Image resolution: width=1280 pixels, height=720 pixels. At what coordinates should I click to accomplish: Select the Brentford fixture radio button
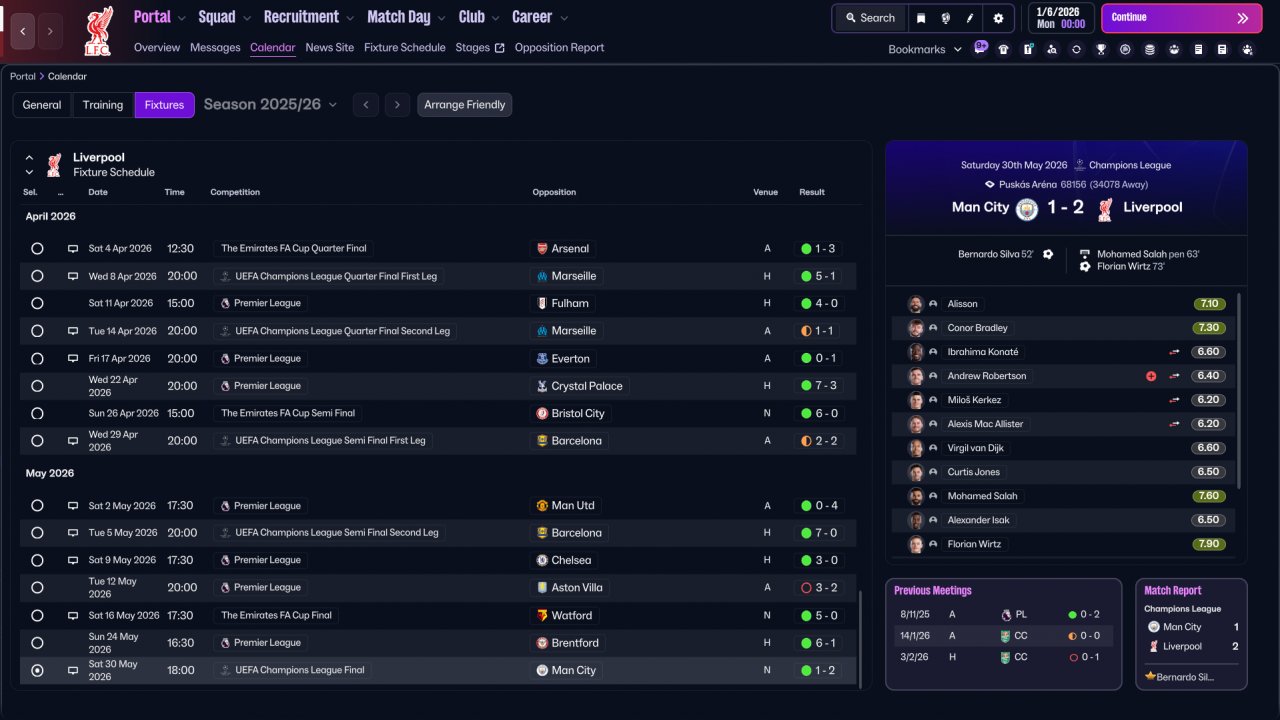(37, 643)
